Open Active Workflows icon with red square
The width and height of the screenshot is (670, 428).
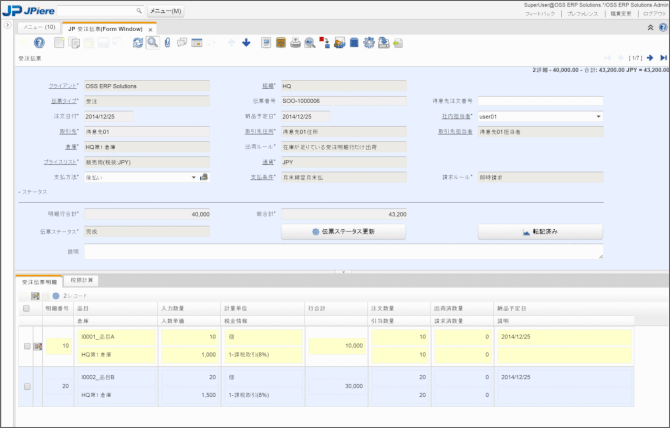coord(324,43)
